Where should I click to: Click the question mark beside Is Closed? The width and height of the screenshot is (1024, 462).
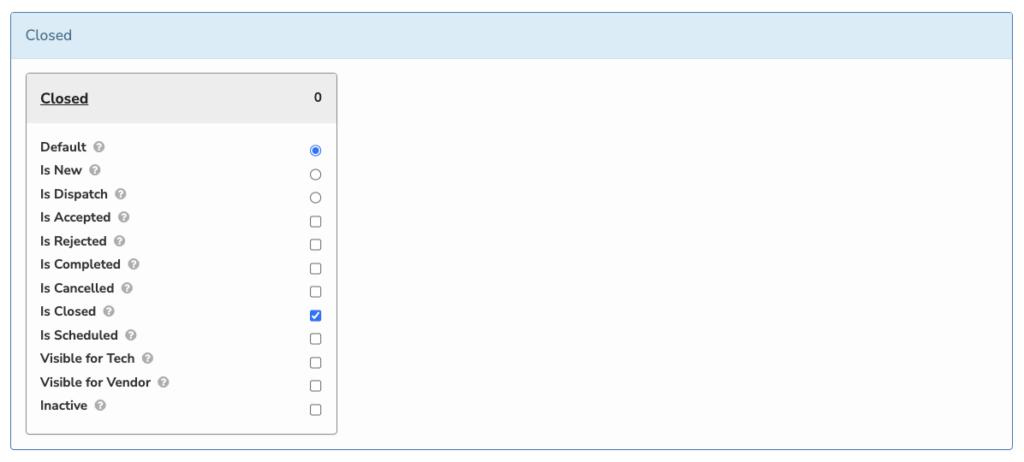click(x=108, y=312)
